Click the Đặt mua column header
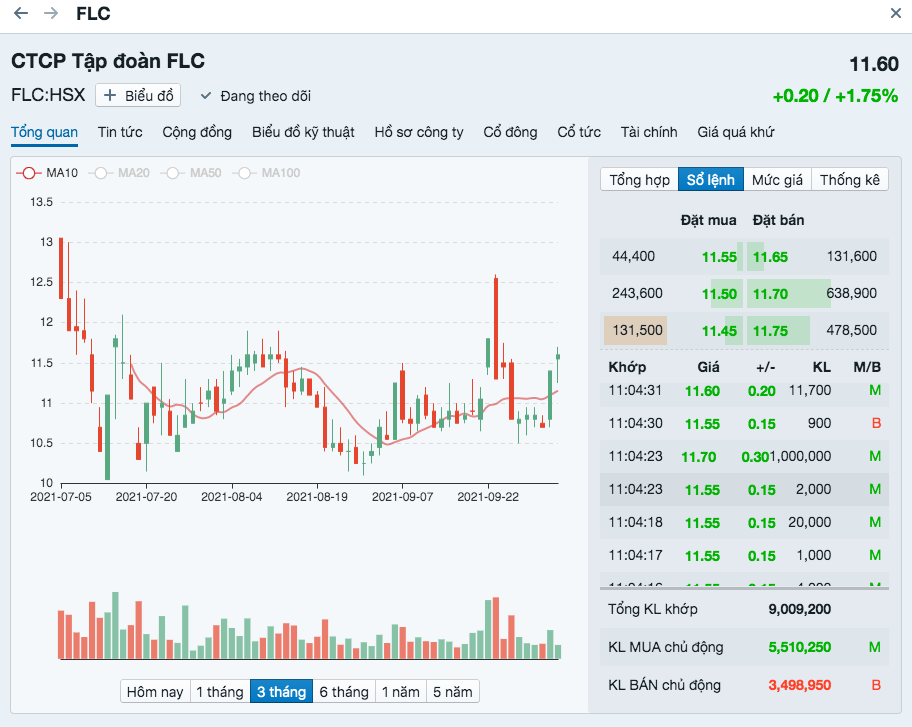This screenshot has width=912, height=727. click(708, 220)
